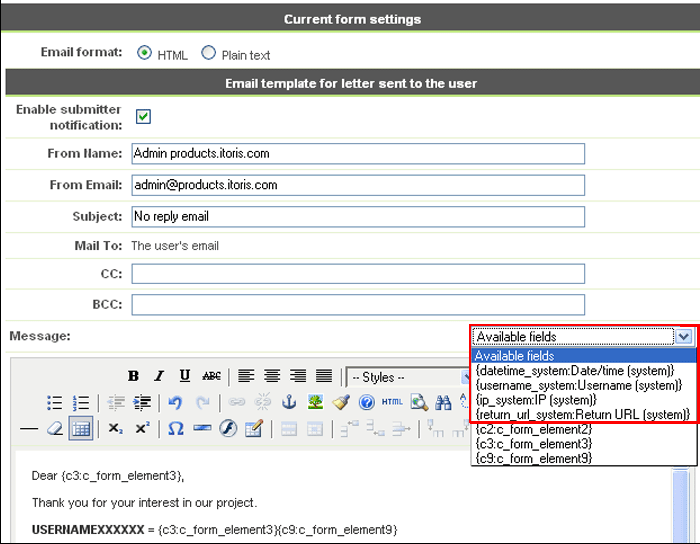Open find with the binoculars icon
This screenshot has width=700, height=544.
[444, 403]
